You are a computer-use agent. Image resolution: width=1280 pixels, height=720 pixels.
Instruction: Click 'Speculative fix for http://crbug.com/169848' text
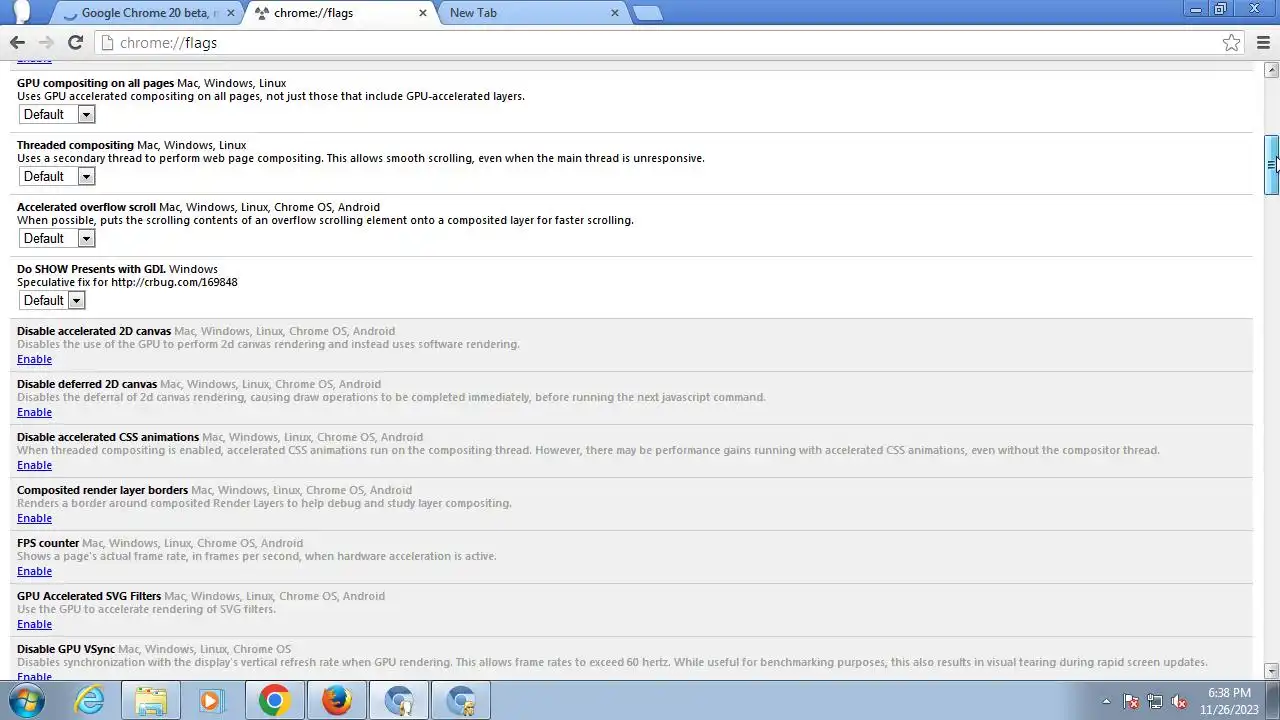click(127, 282)
